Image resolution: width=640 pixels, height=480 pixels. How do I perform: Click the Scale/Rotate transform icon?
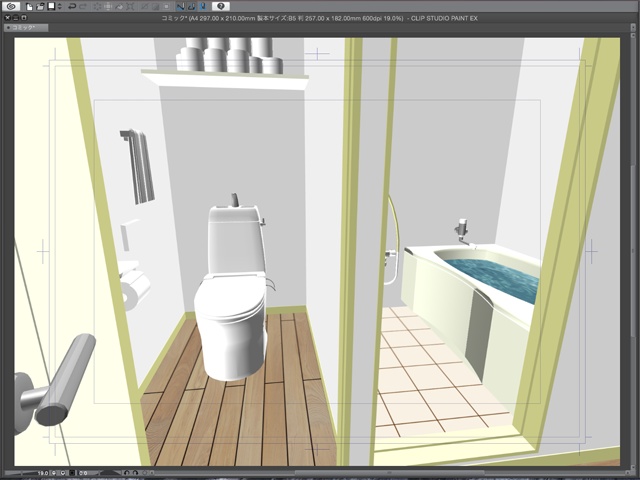click(x=130, y=7)
